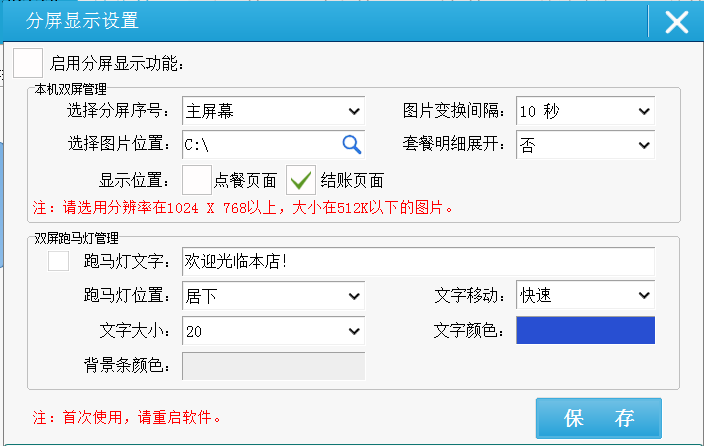Click the 结账页面 label text
Viewport: 704px width, 446px height.
point(351,181)
